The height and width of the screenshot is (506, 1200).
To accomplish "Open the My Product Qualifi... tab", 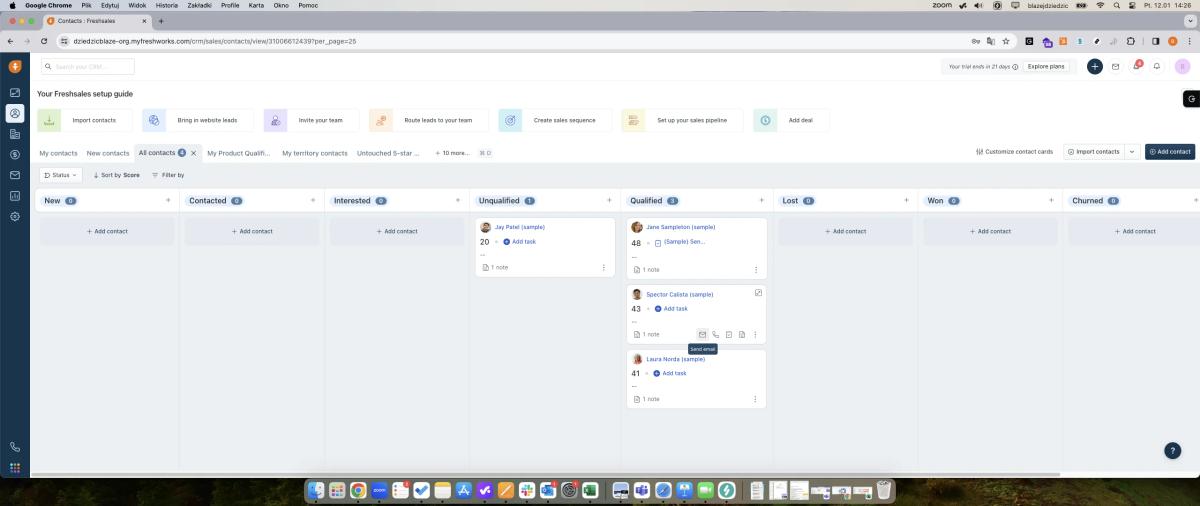I will point(239,153).
